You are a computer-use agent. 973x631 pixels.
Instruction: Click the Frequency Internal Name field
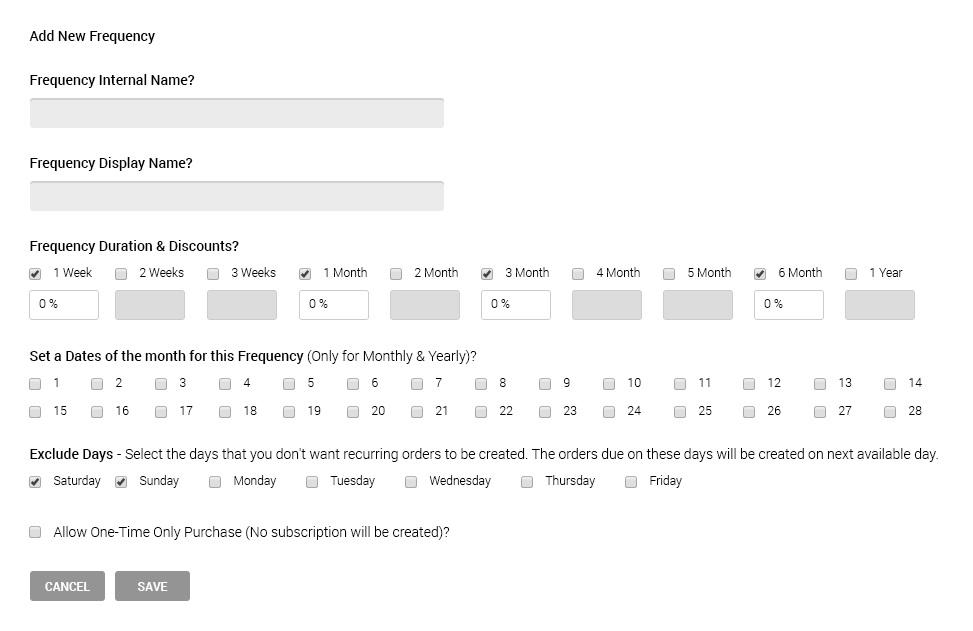click(236, 113)
